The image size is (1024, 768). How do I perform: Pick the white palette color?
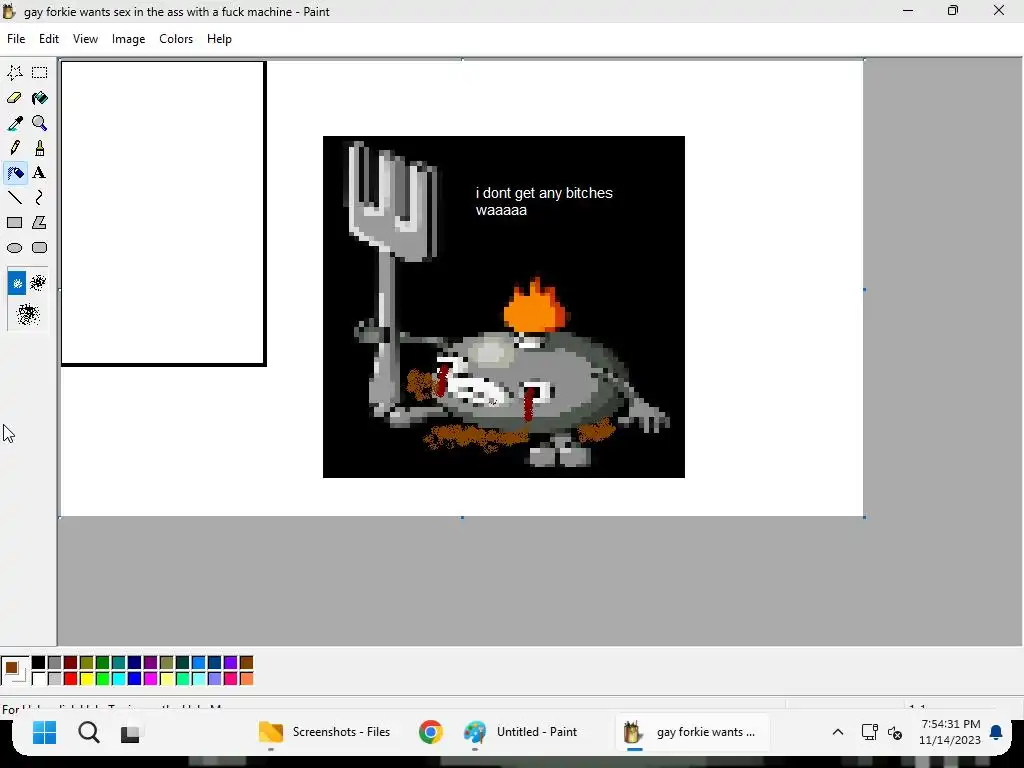pyautogui.click(x=39, y=679)
